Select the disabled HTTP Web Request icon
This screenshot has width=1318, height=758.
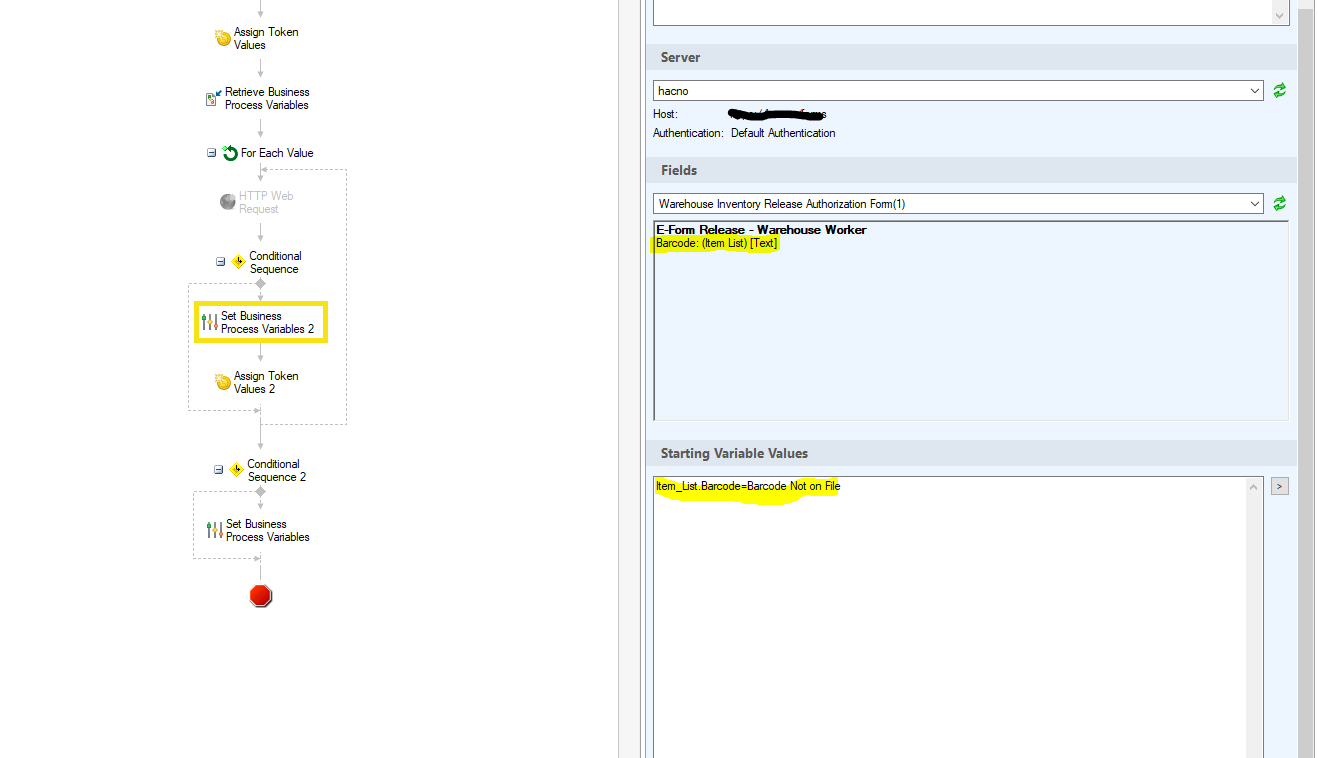[x=227, y=202]
